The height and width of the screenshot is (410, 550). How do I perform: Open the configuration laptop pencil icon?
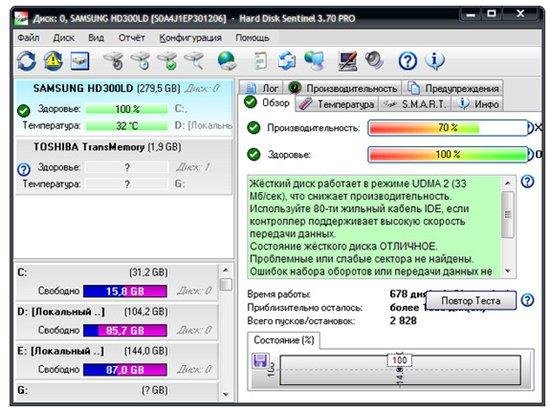click(x=347, y=61)
